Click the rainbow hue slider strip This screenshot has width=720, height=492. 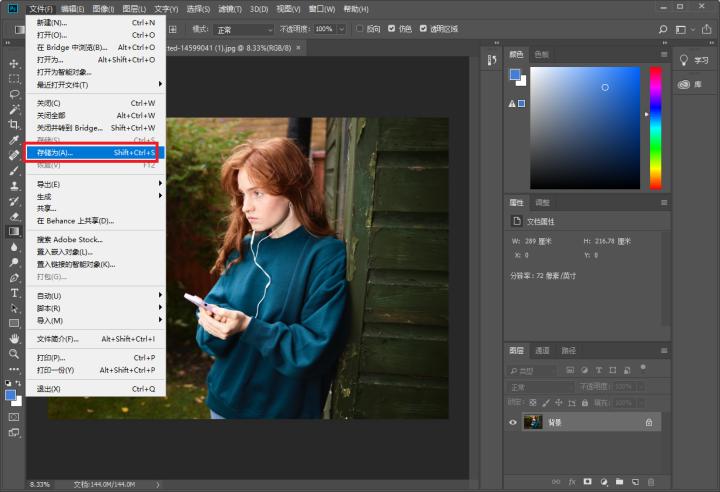(x=655, y=128)
